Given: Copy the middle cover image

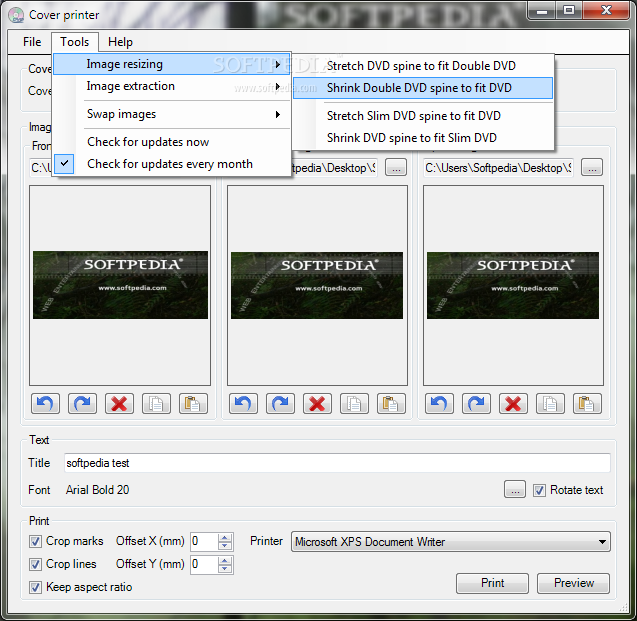Looking at the screenshot, I should pos(354,403).
